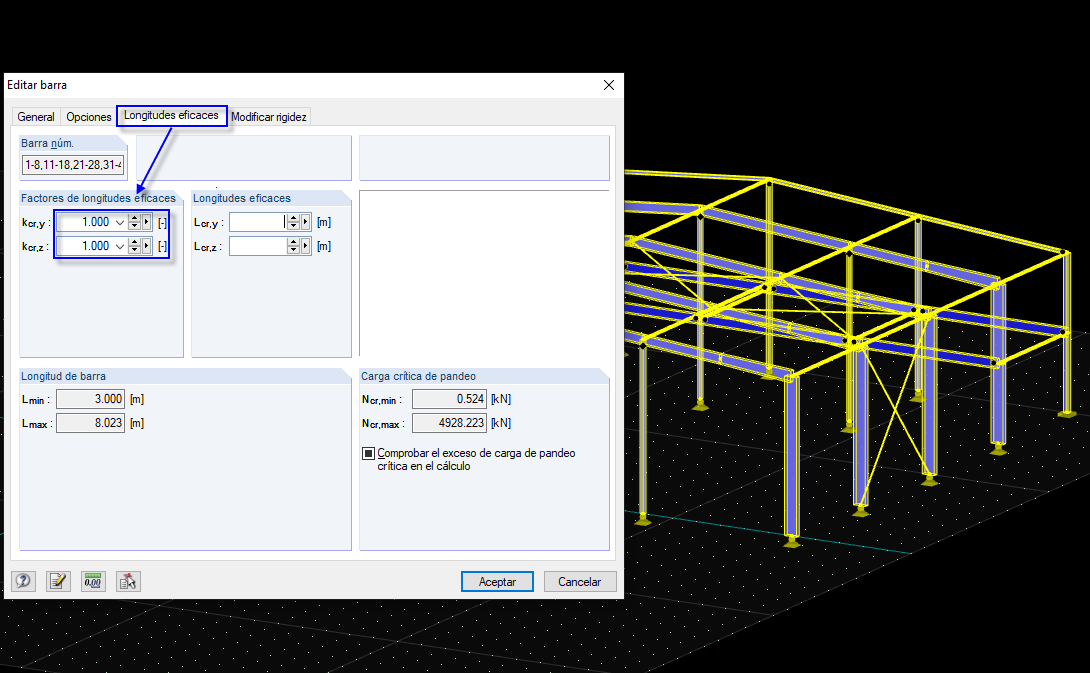
Task: Open units and decimal places icon
Action: (93, 581)
